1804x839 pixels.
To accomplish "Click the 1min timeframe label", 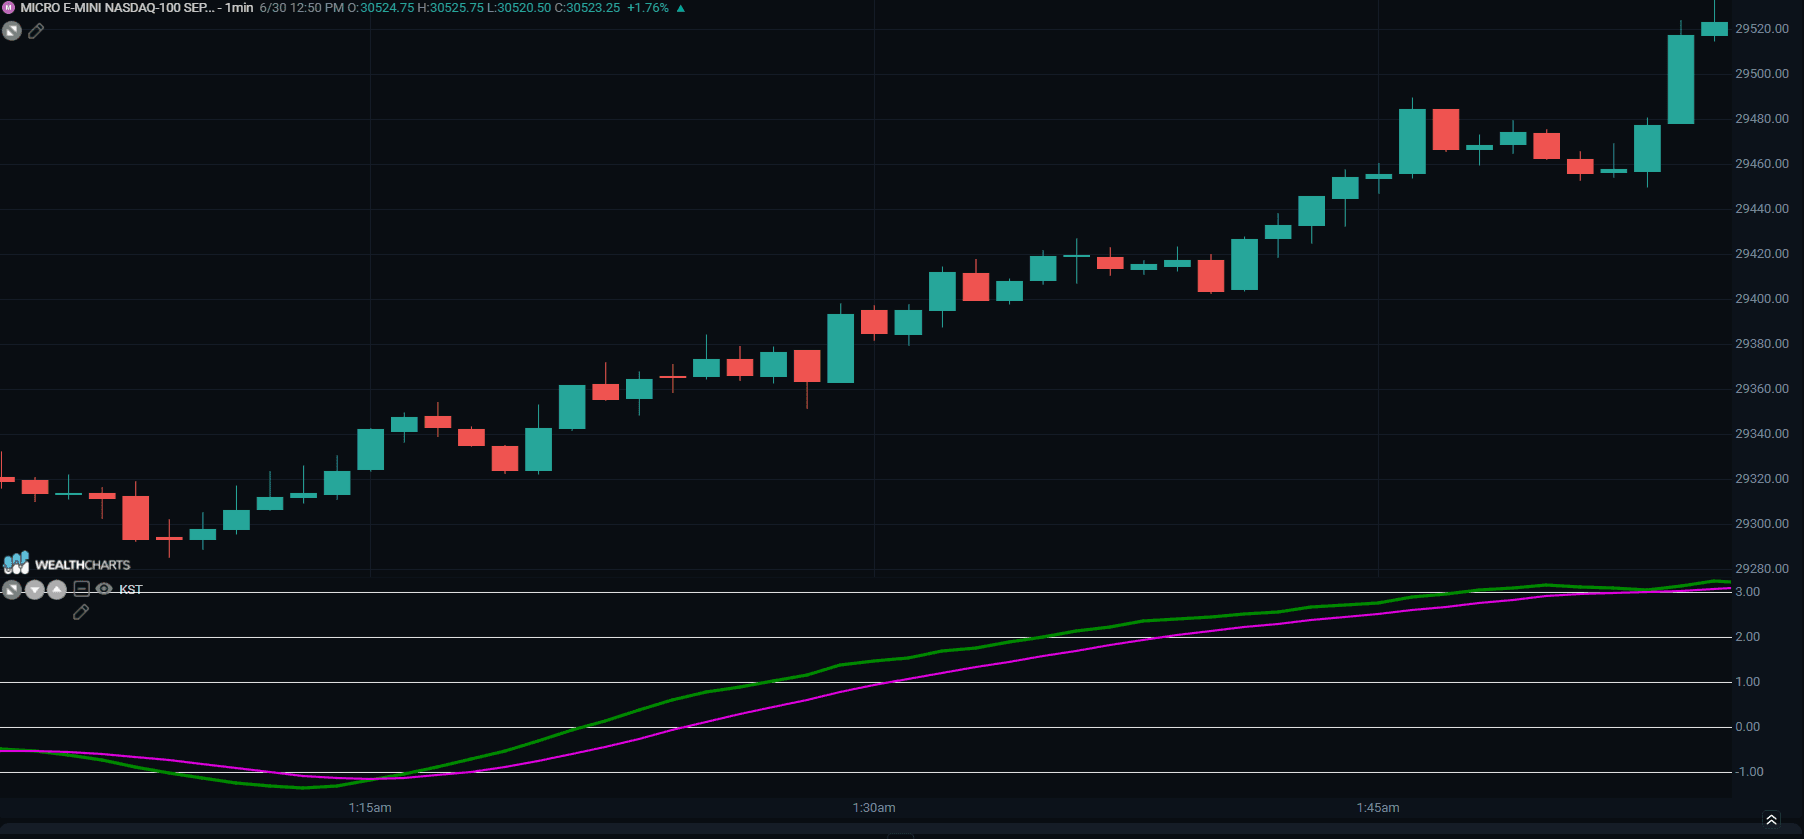I will 239,8.
